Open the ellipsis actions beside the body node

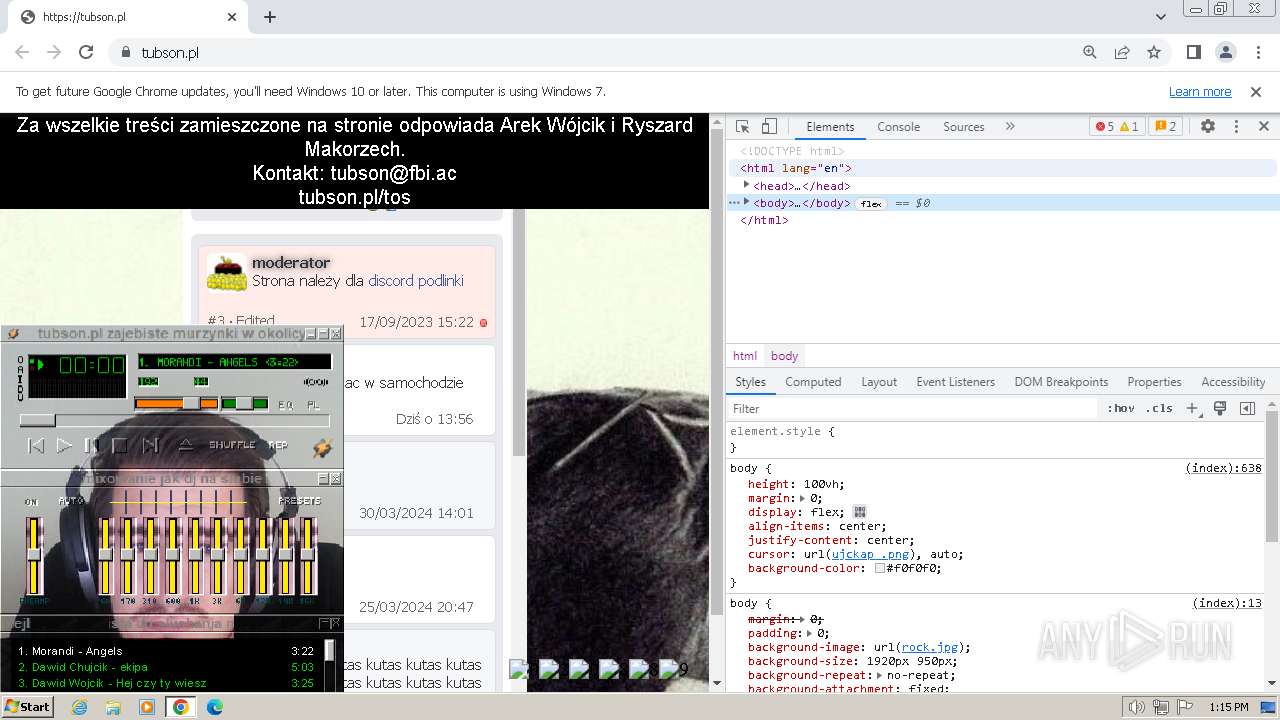point(734,202)
